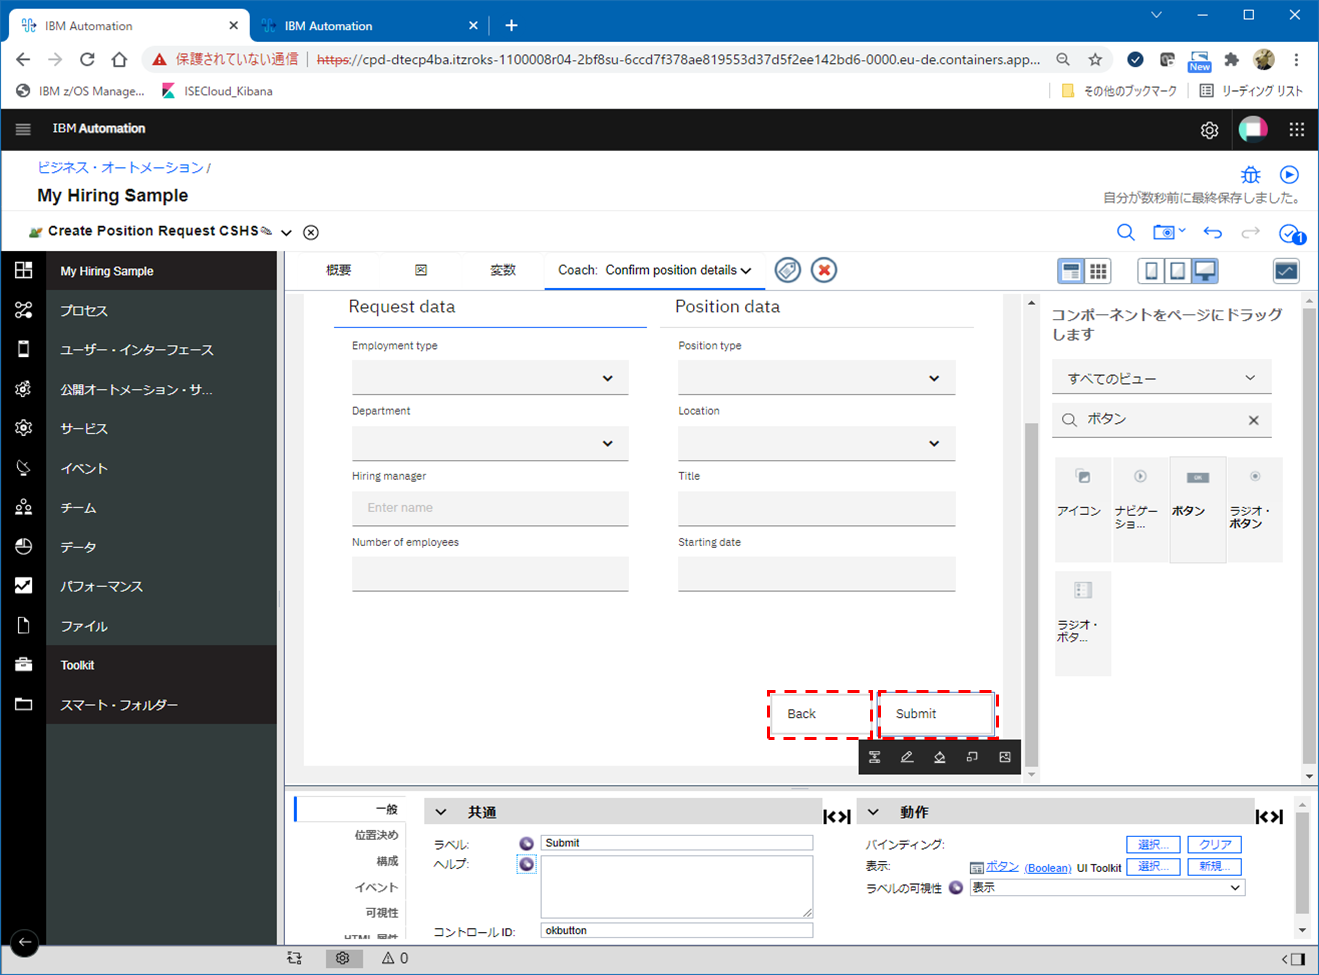Open the hamburger navigation menu
This screenshot has height=975, width=1319.
23,129
